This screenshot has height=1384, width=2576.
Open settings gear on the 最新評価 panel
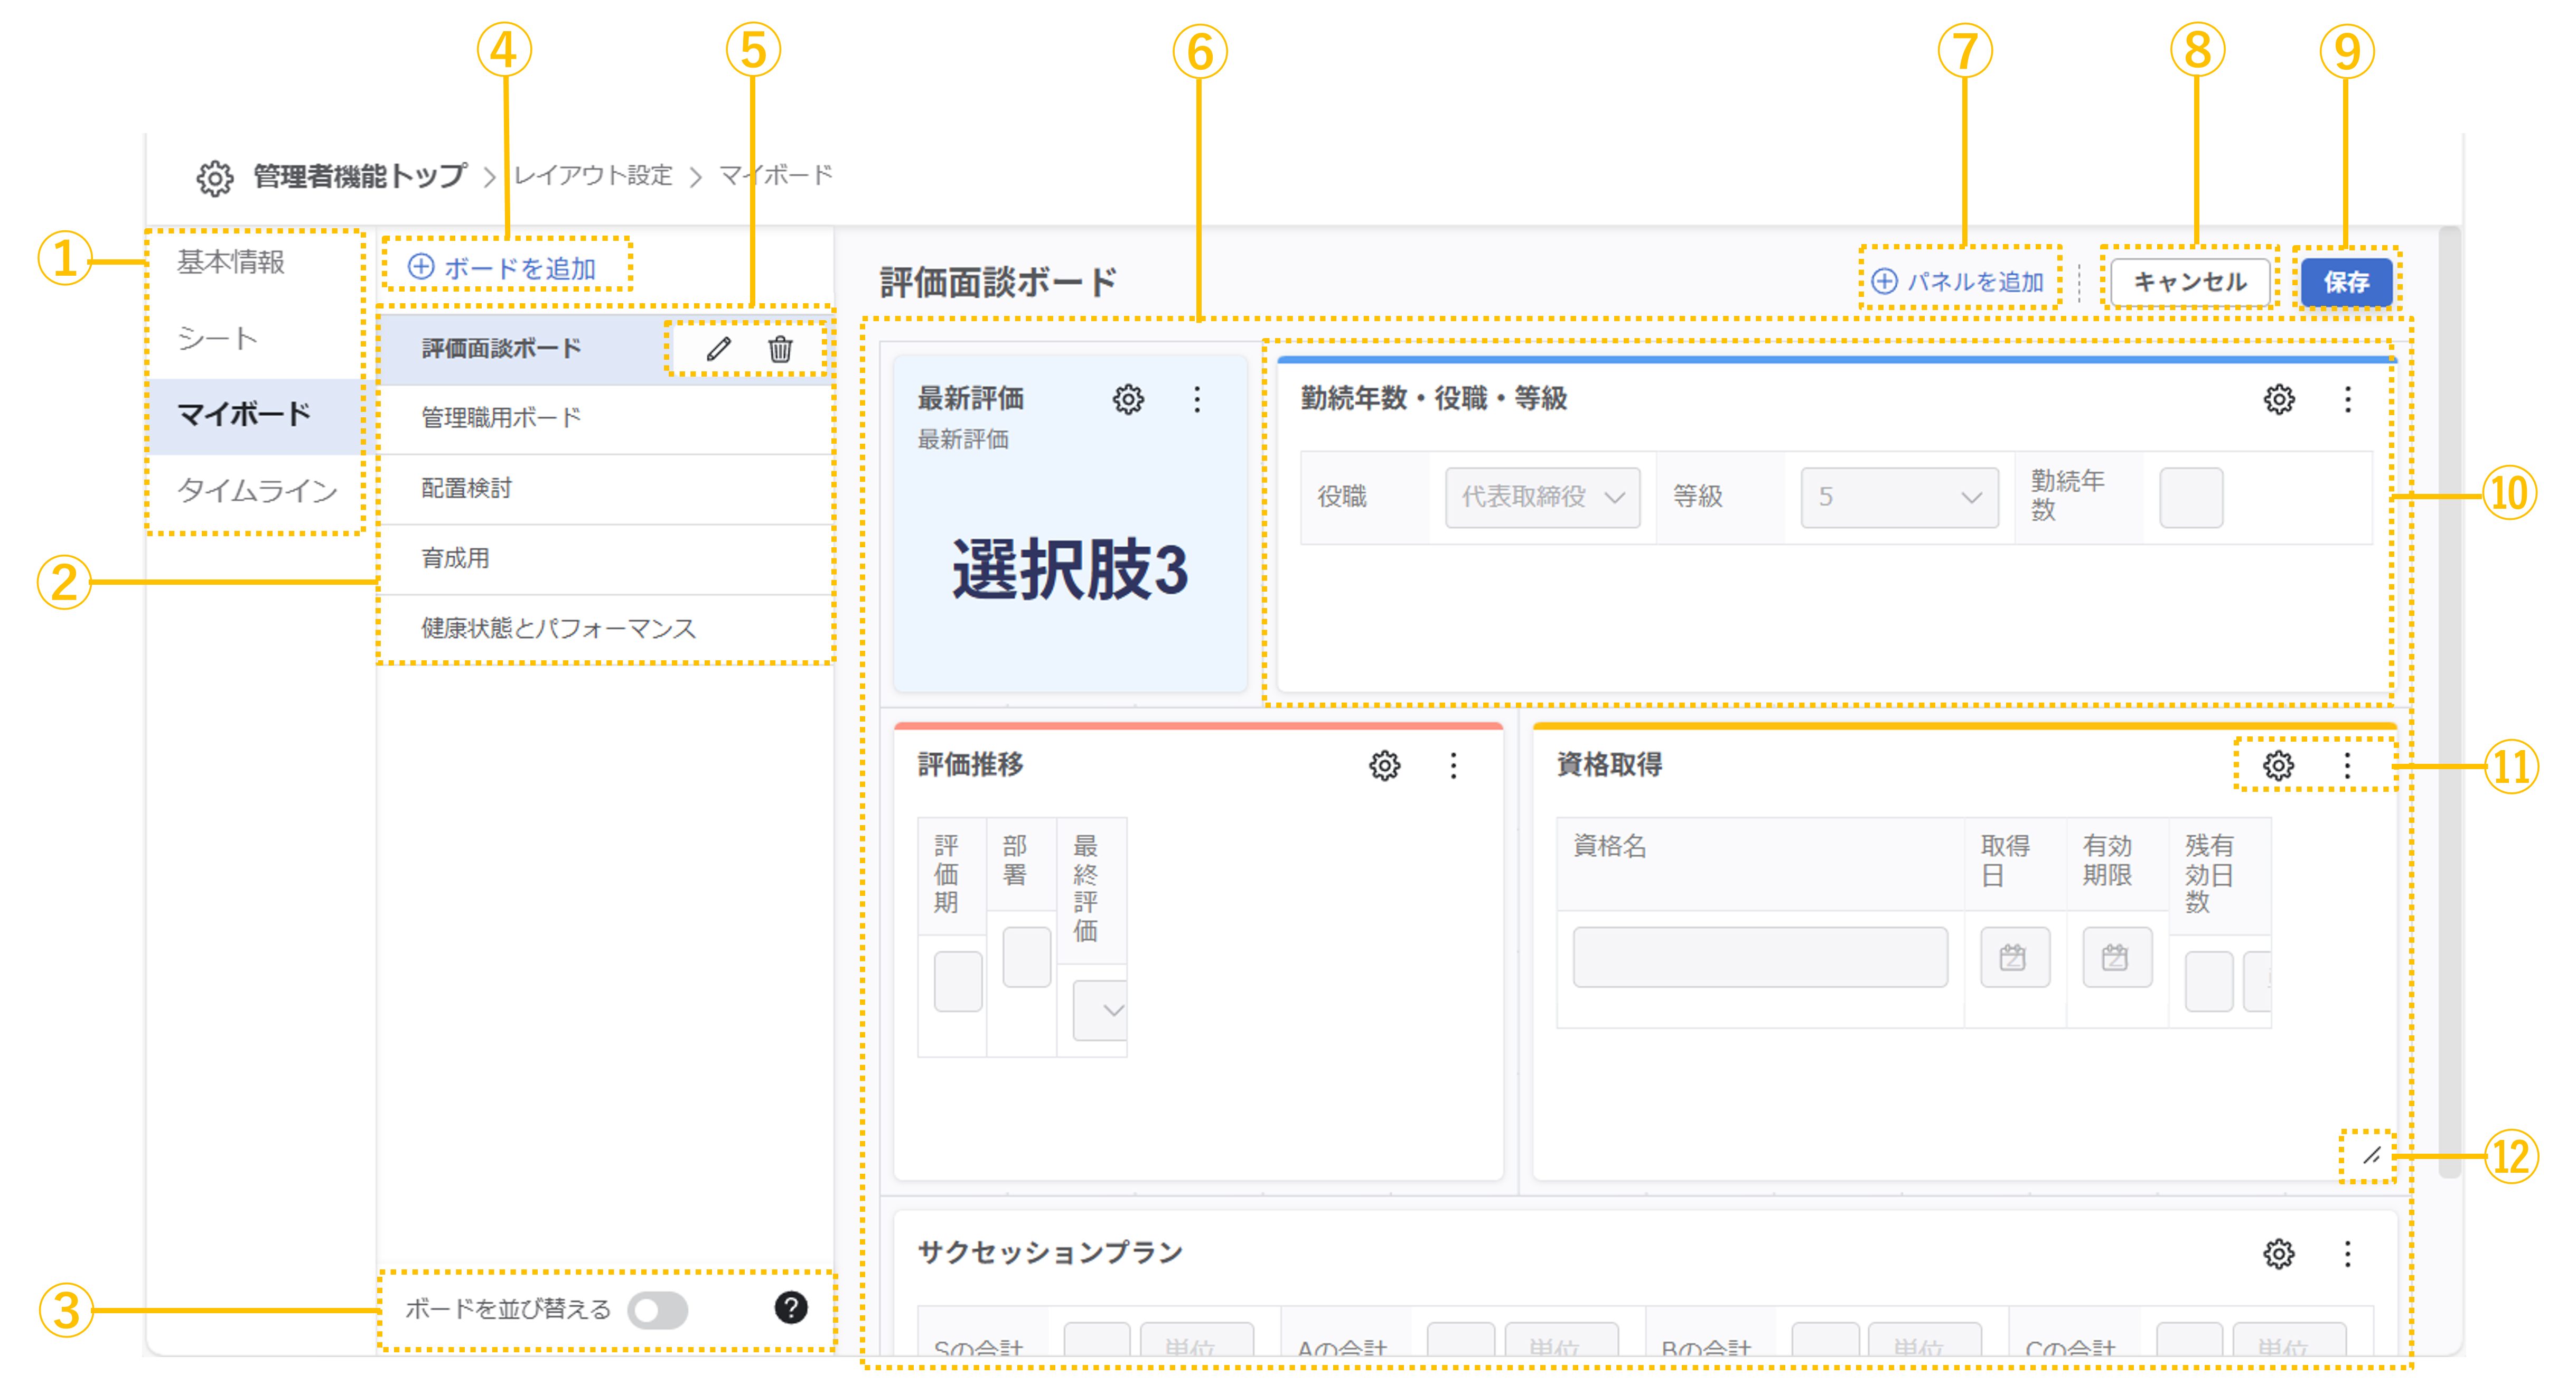tap(1127, 399)
